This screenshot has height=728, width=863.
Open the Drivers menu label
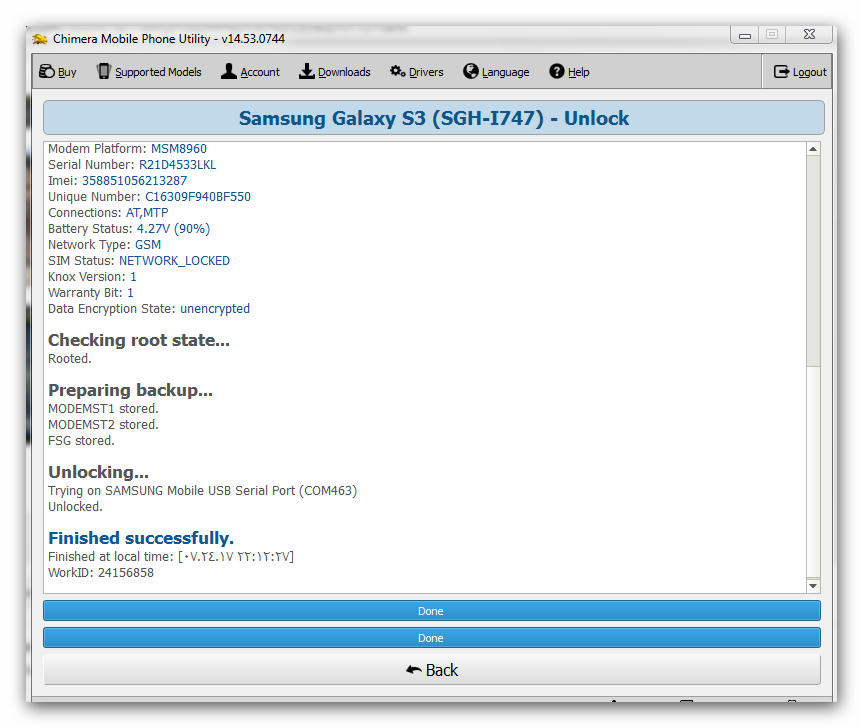(426, 72)
